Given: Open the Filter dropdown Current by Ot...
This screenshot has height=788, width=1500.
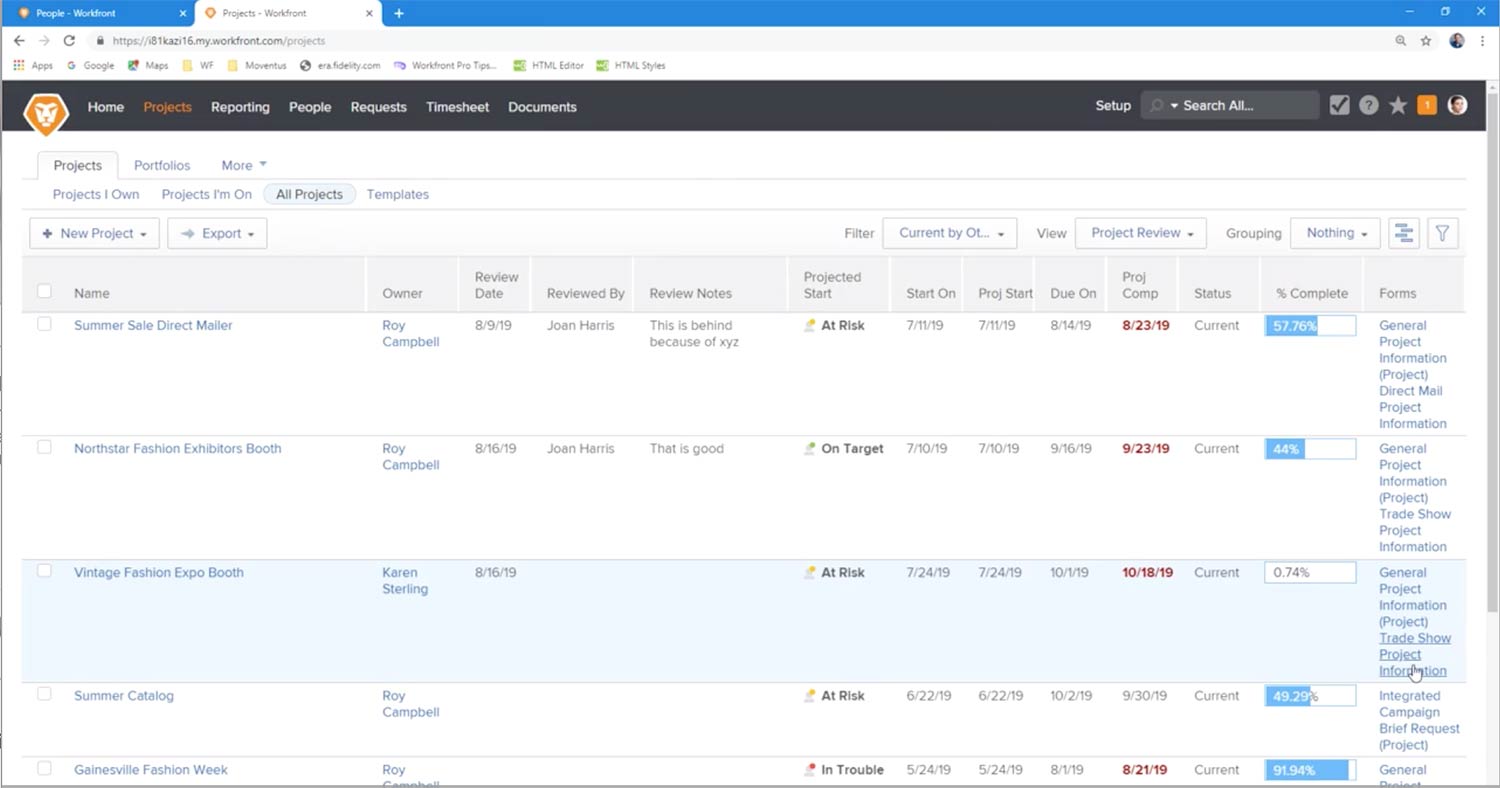Looking at the screenshot, I should [950, 233].
